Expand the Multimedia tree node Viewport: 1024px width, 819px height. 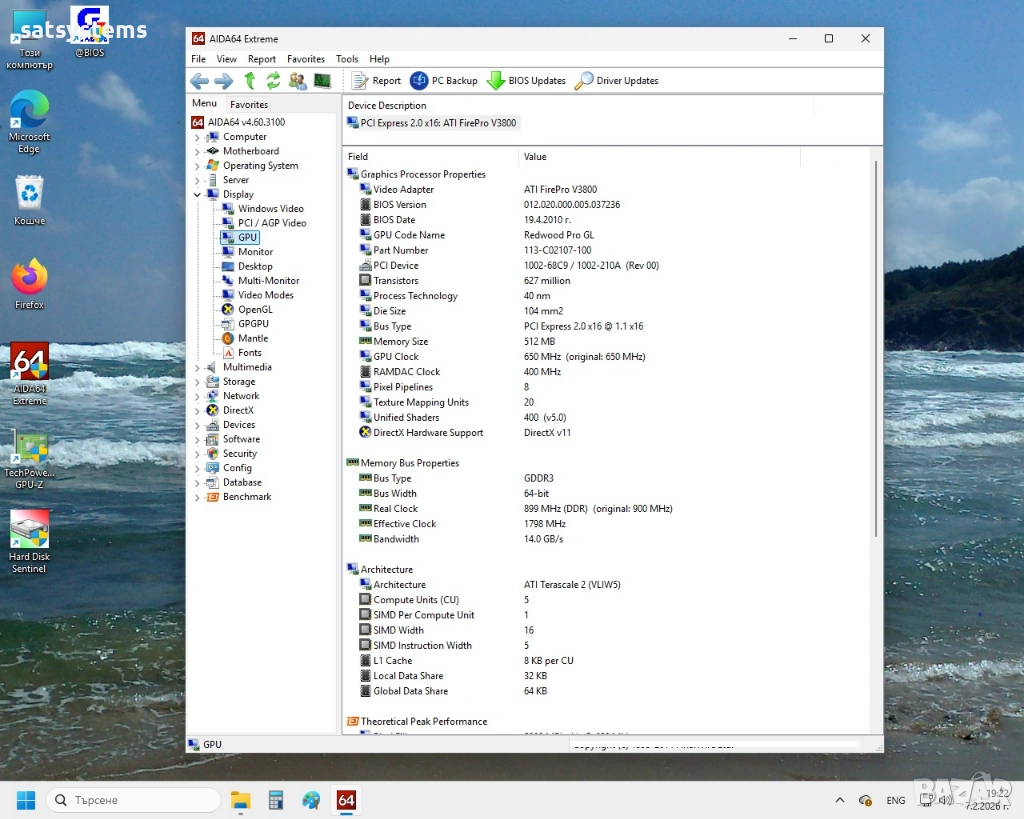197,368
